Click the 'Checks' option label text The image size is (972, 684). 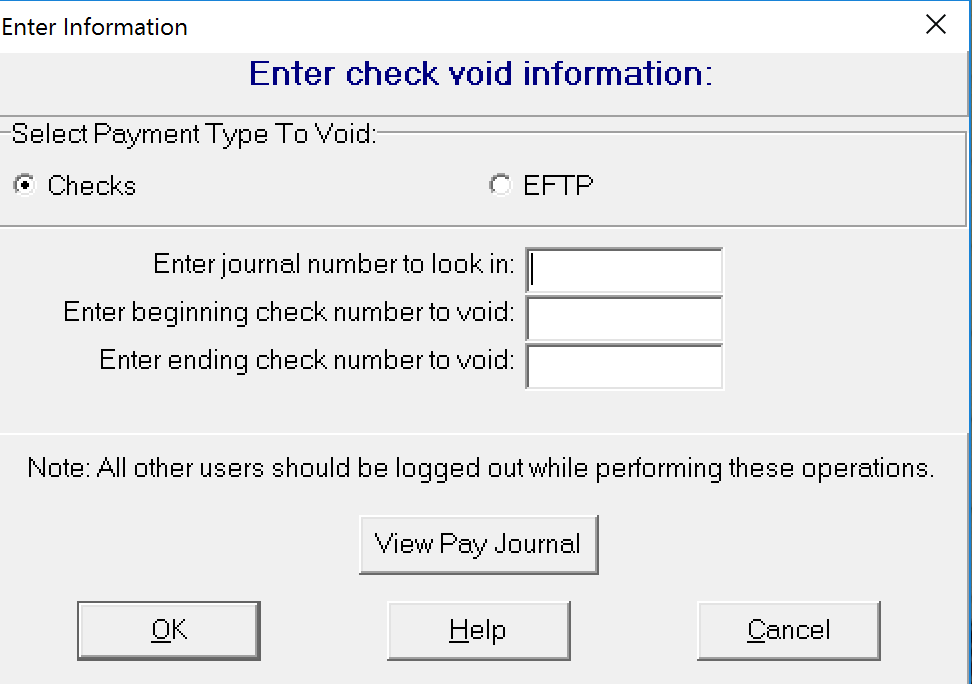(x=92, y=185)
